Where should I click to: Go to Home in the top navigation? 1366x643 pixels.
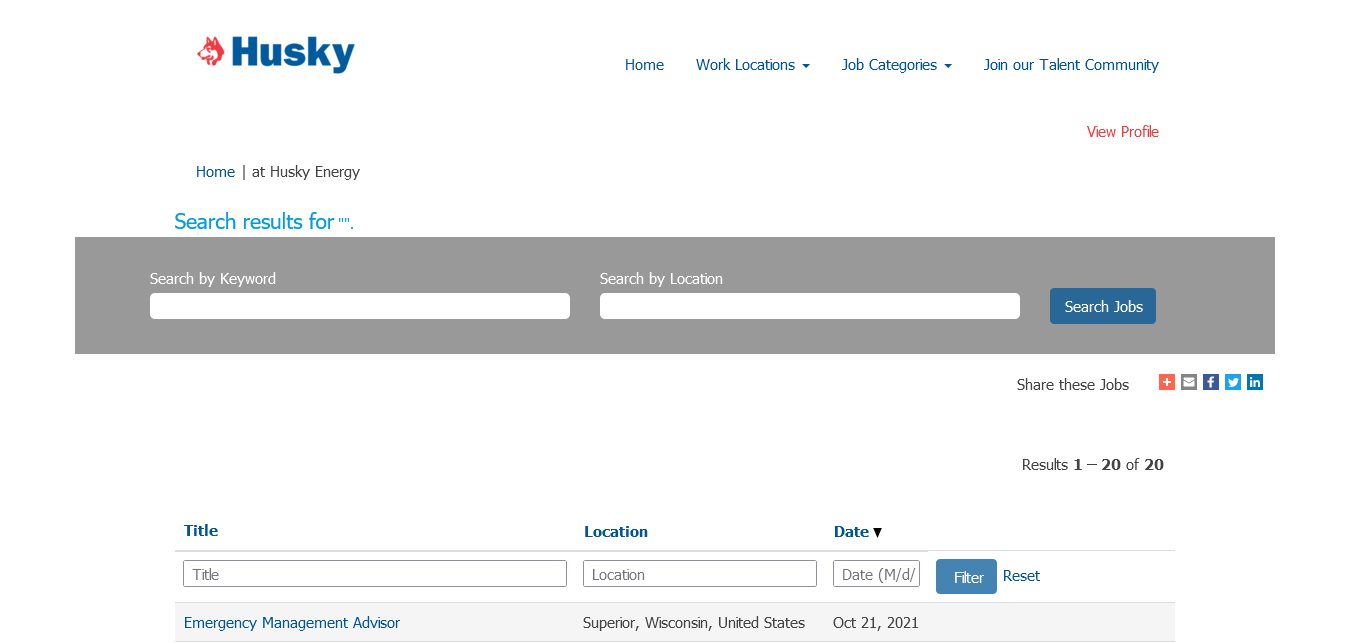click(644, 65)
